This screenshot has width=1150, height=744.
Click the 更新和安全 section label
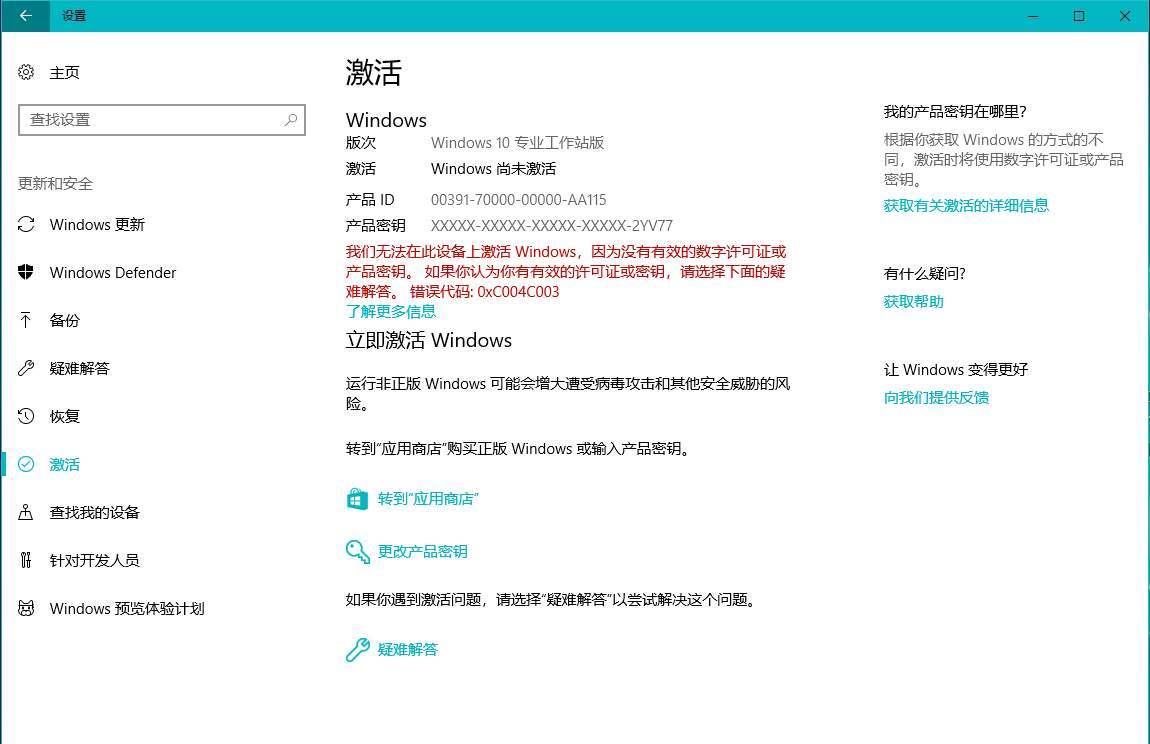pyautogui.click(x=56, y=183)
